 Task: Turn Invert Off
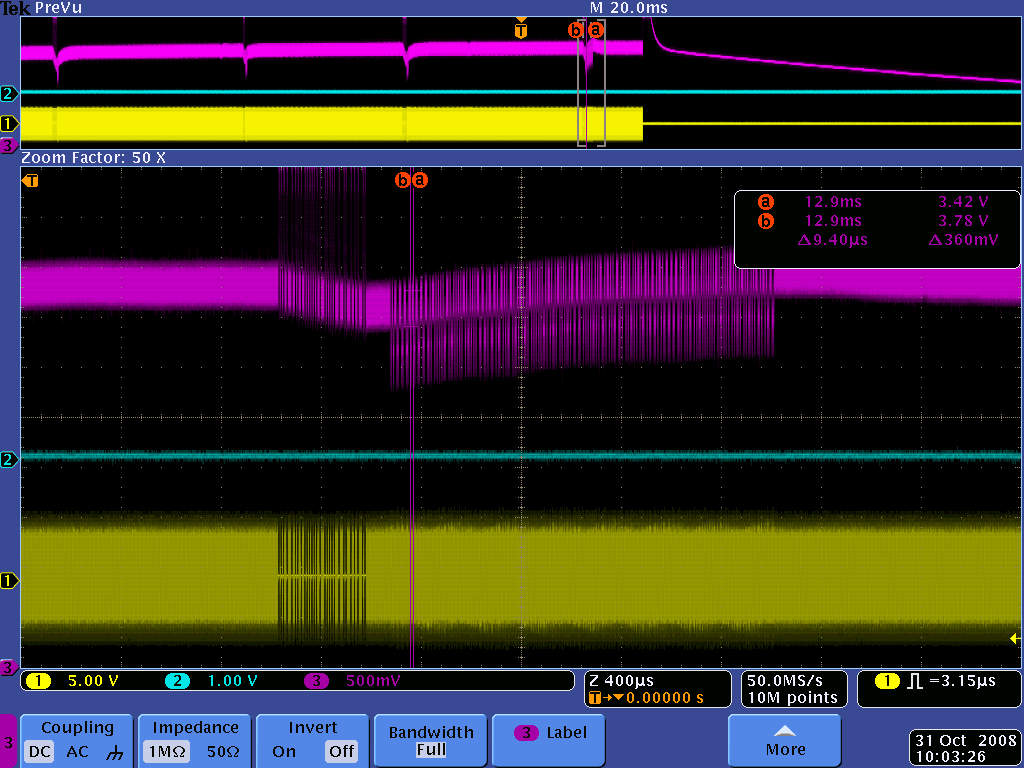click(x=342, y=752)
